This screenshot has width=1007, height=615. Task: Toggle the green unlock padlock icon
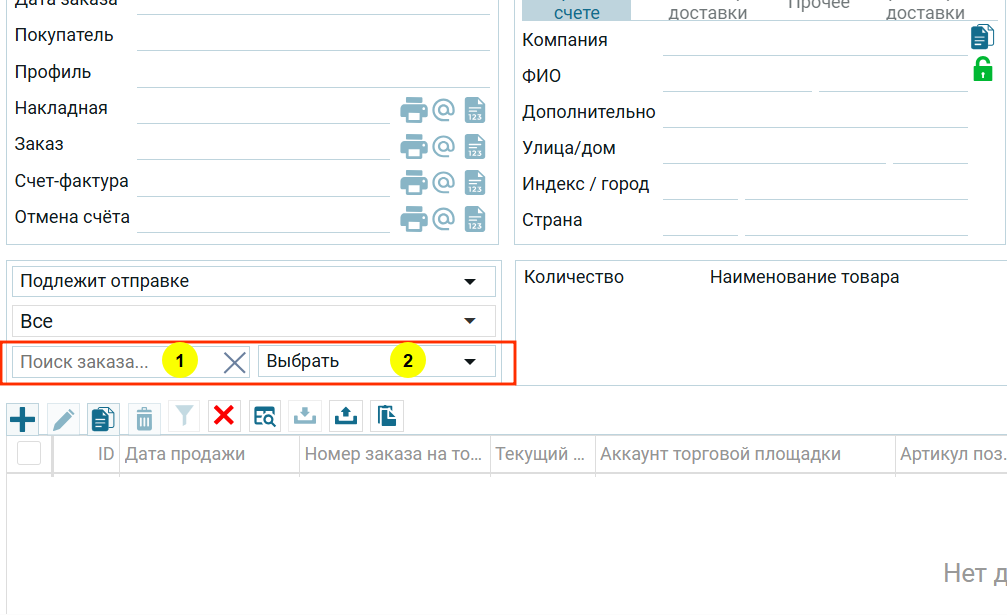[x=982, y=70]
